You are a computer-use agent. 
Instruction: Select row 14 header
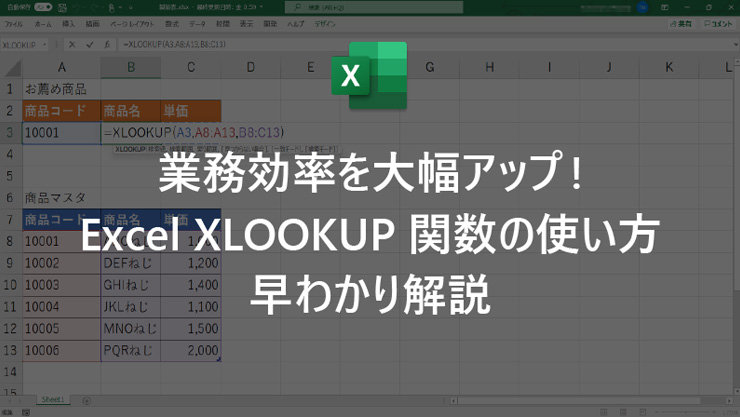pyautogui.click(x=10, y=372)
